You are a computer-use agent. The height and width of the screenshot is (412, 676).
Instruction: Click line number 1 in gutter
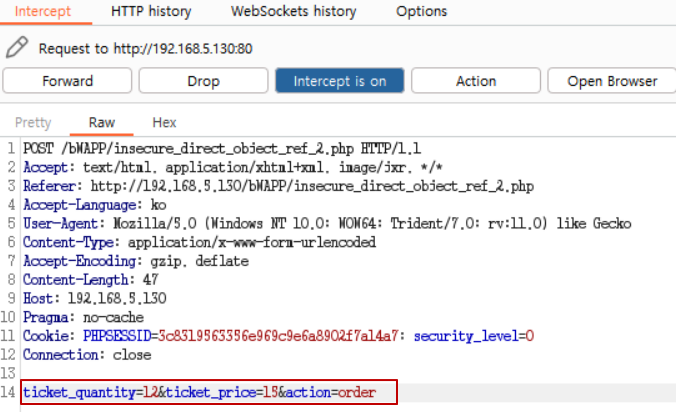(x=11, y=149)
